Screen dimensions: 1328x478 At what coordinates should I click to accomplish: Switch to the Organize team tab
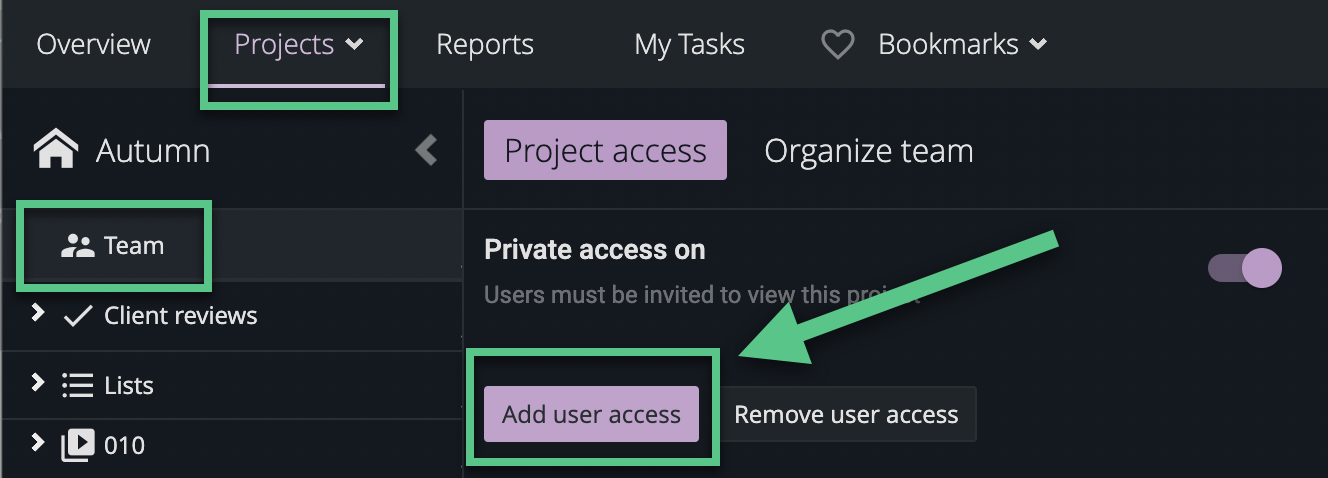(x=868, y=151)
